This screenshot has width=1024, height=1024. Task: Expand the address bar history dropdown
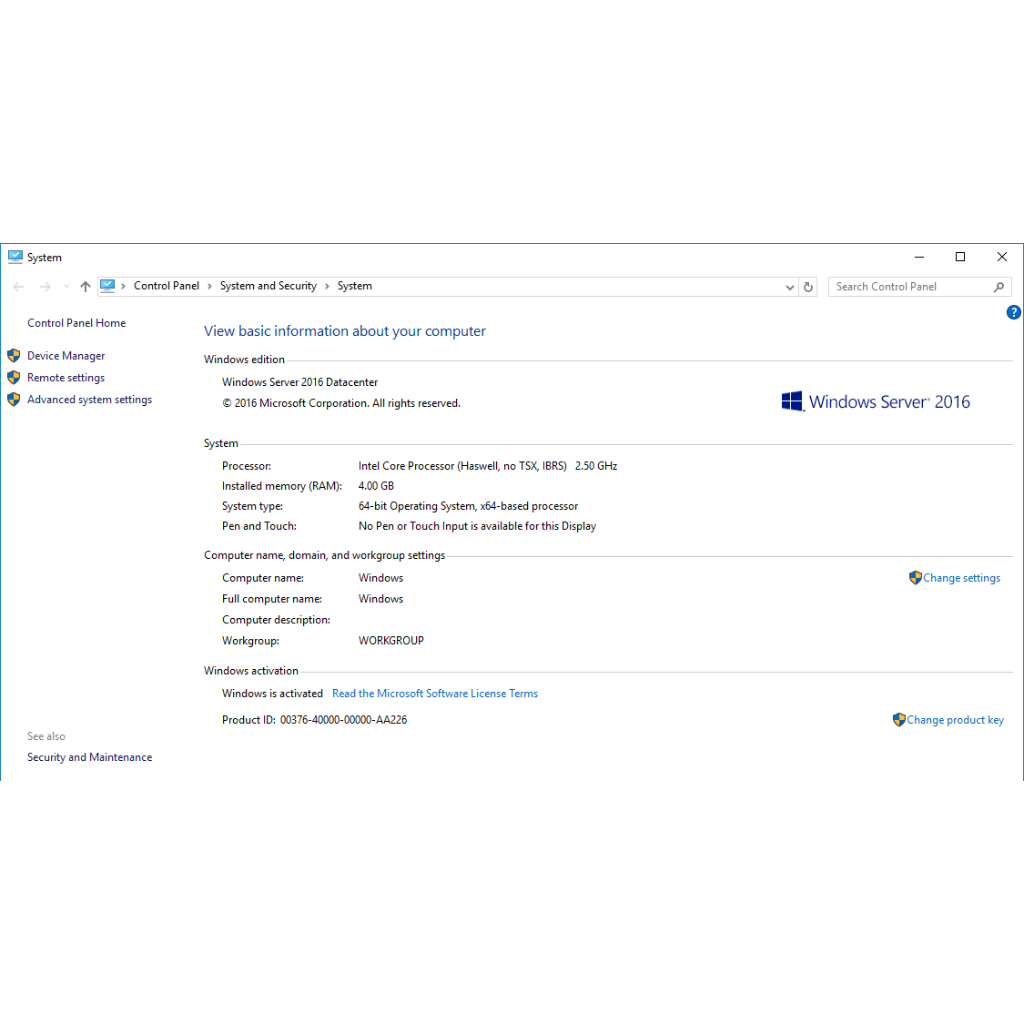pyautogui.click(x=790, y=287)
